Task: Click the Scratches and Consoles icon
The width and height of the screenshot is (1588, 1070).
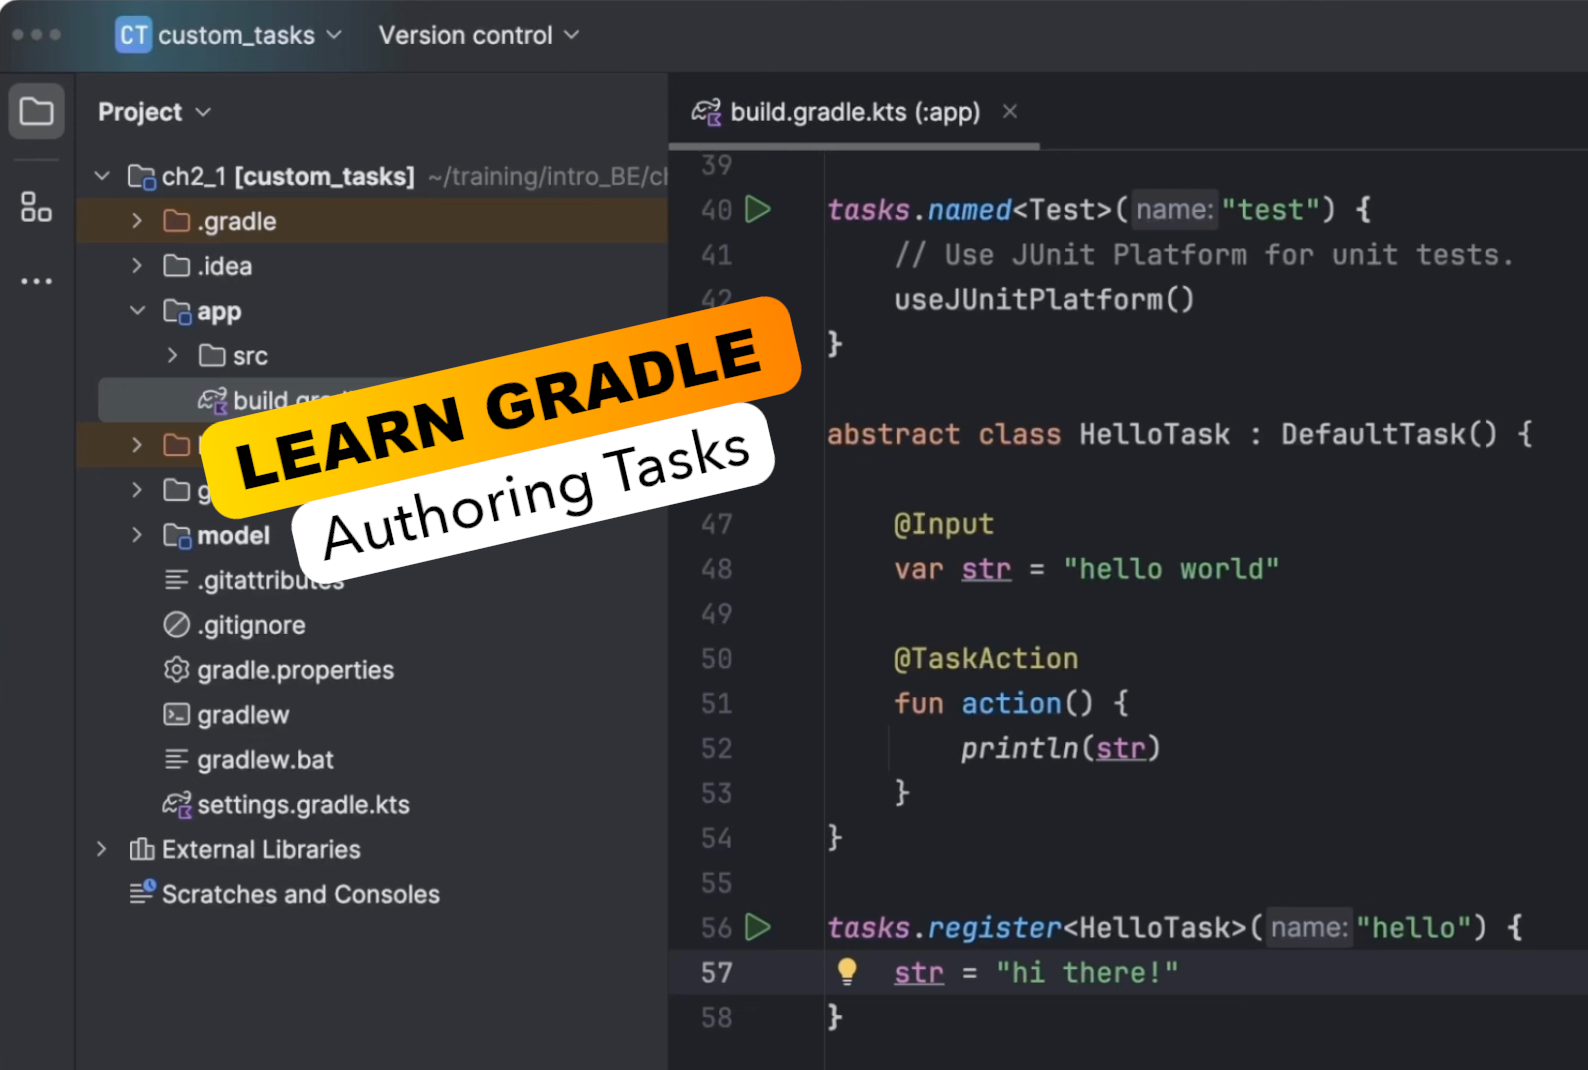Action: (143, 892)
